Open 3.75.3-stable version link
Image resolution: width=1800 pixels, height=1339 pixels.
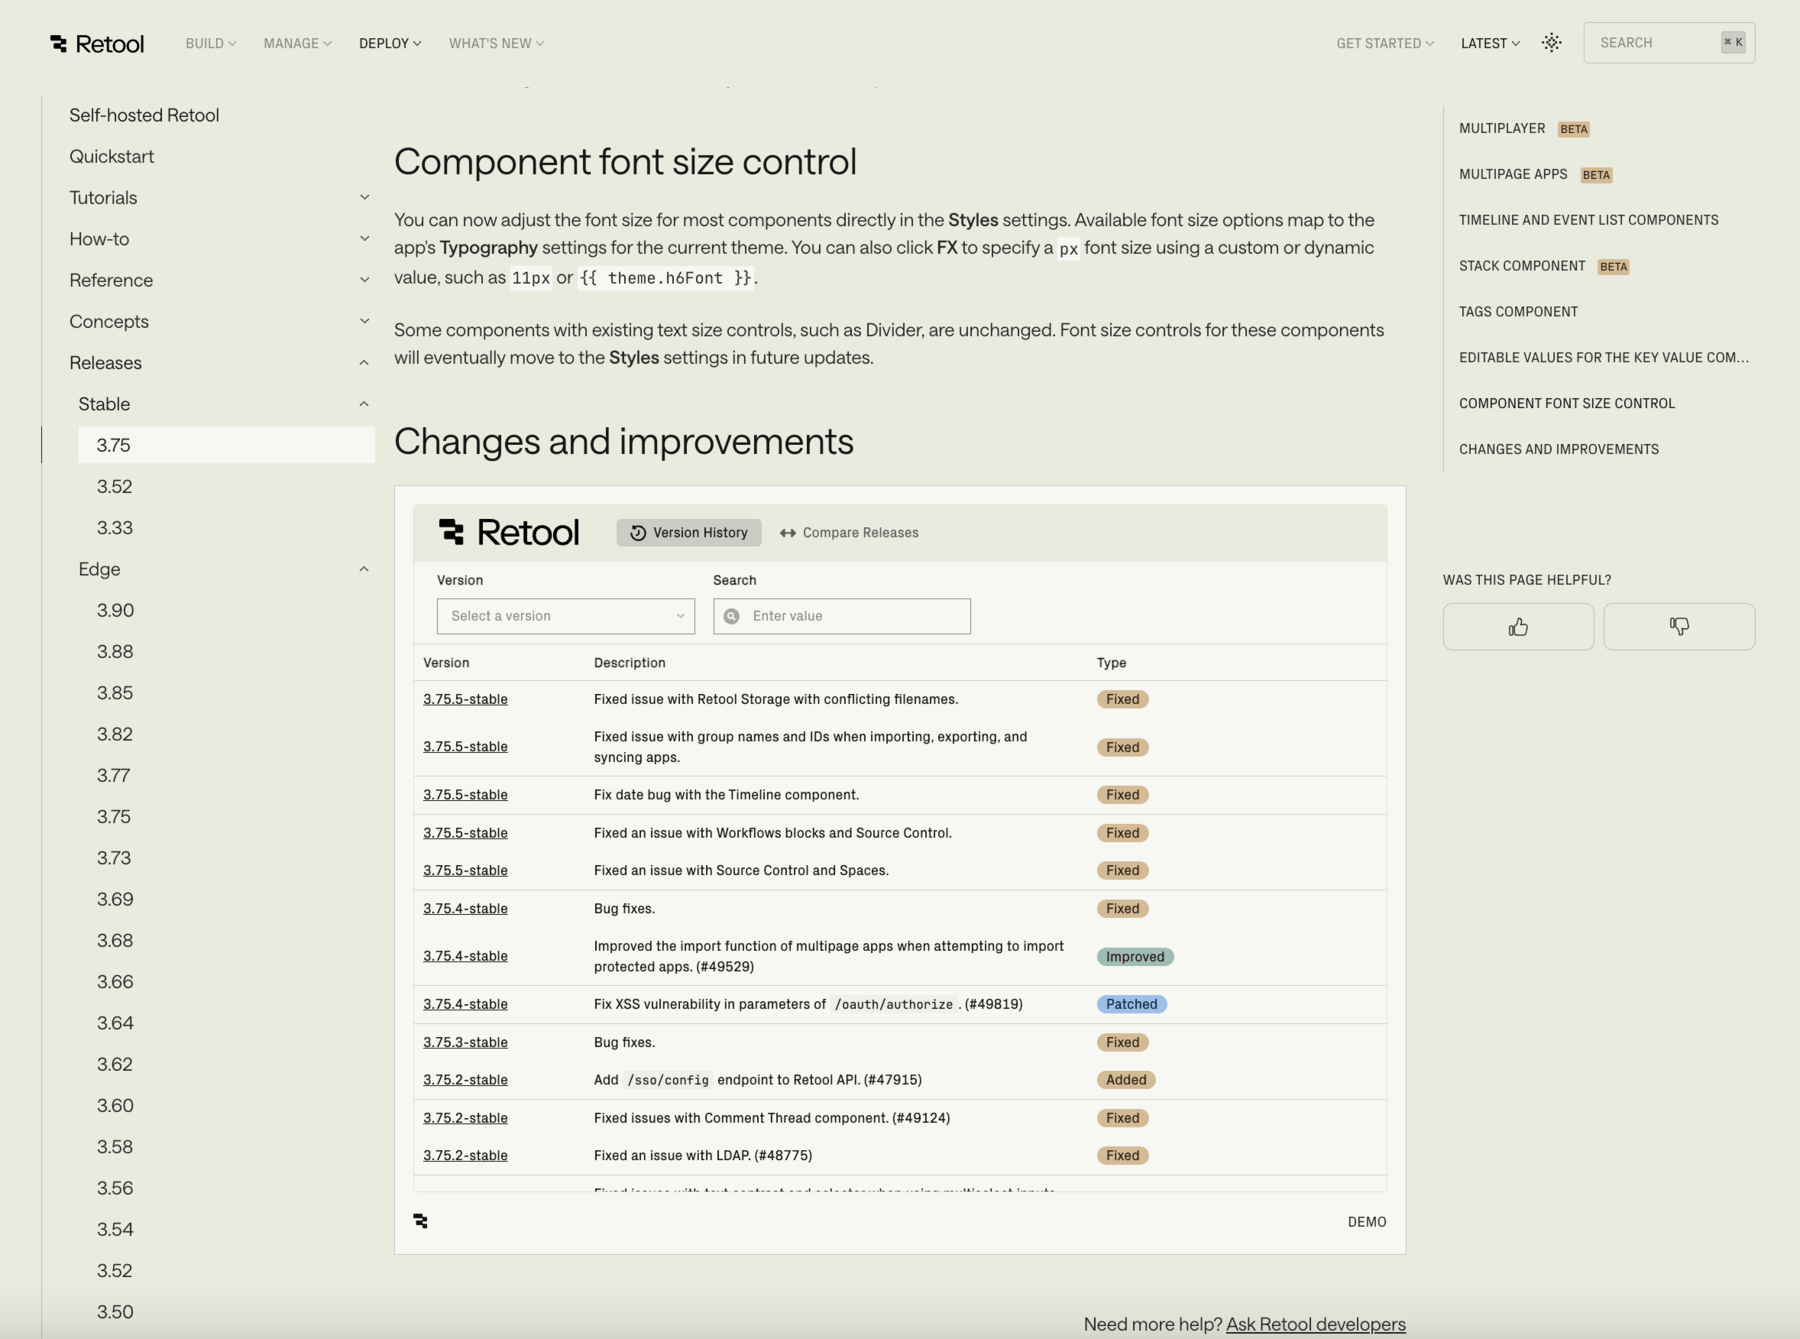(465, 1042)
